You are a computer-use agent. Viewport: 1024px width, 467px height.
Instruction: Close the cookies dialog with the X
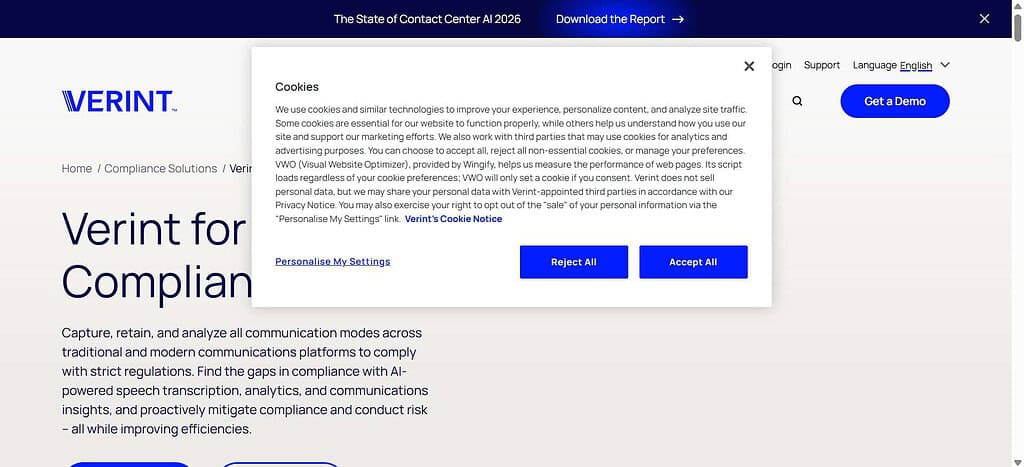coord(749,66)
